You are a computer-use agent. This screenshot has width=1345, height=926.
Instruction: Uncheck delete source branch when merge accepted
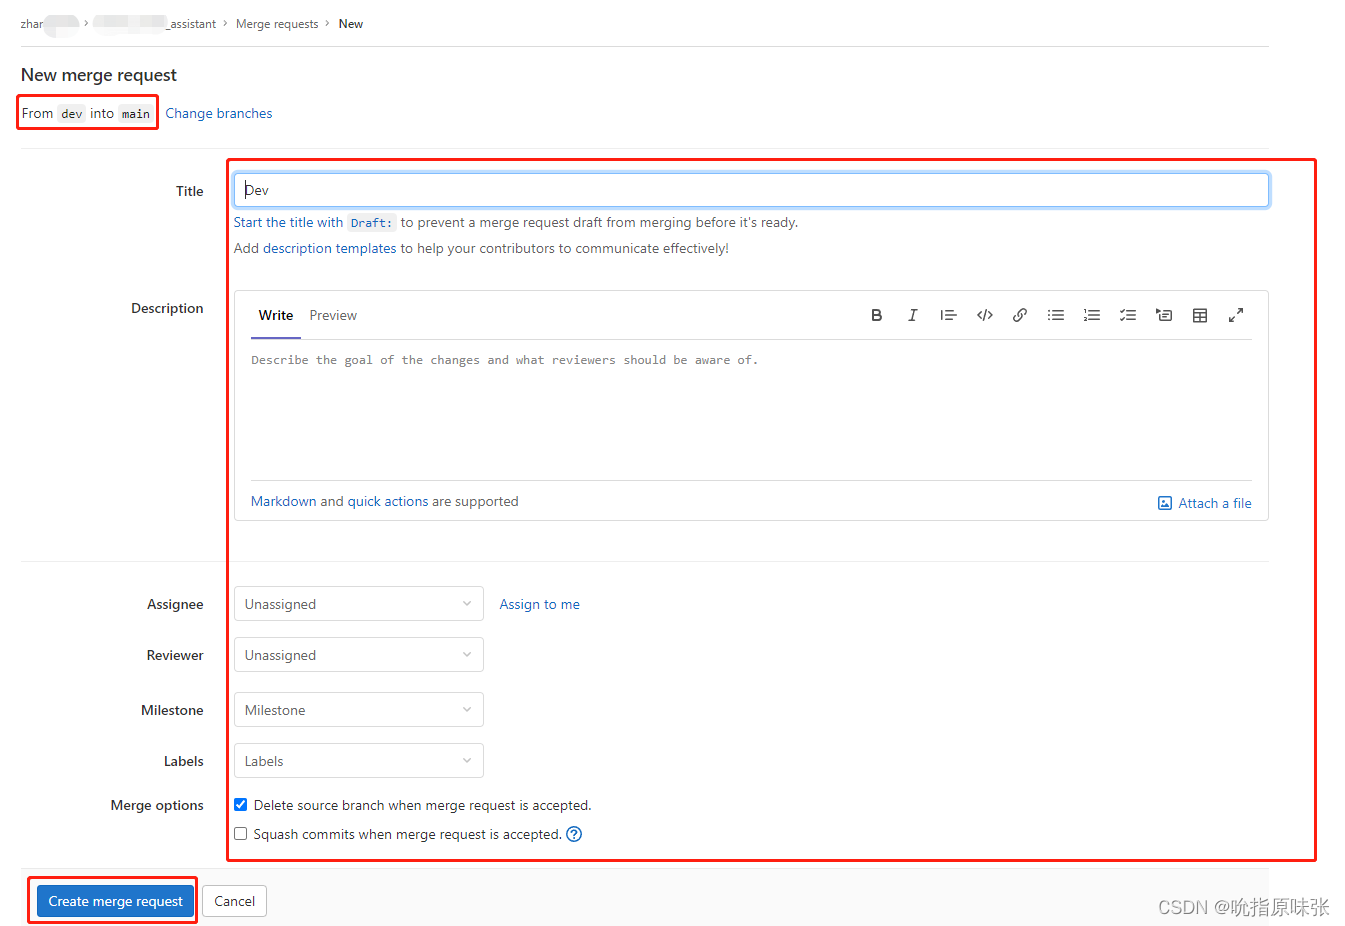(x=240, y=804)
